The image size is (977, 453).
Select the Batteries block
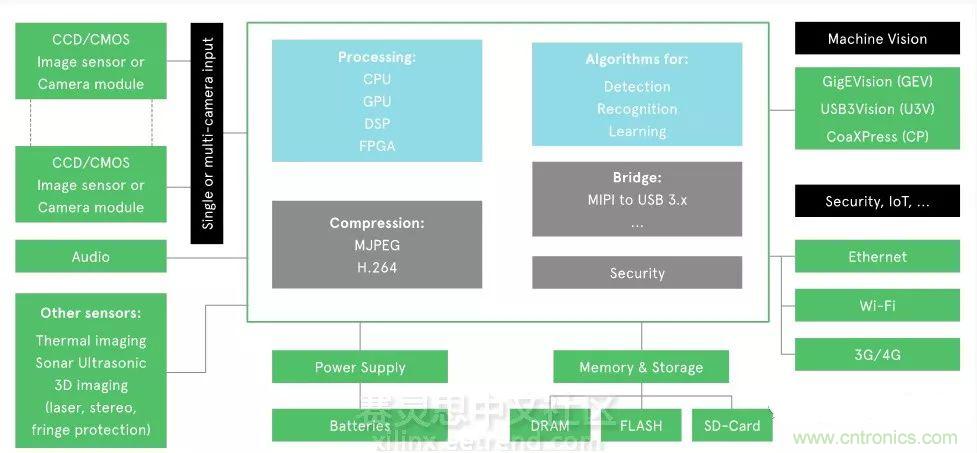(x=360, y=425)
